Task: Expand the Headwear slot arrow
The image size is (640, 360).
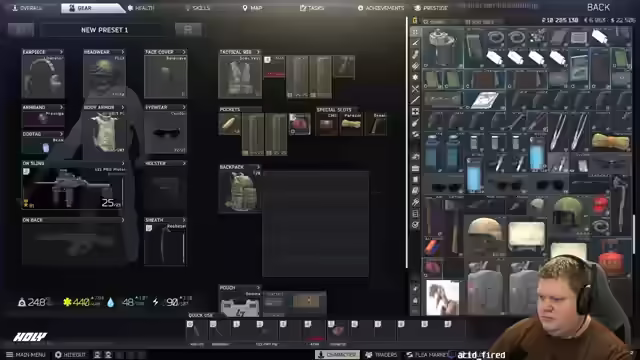Action: tap(122, 52)
